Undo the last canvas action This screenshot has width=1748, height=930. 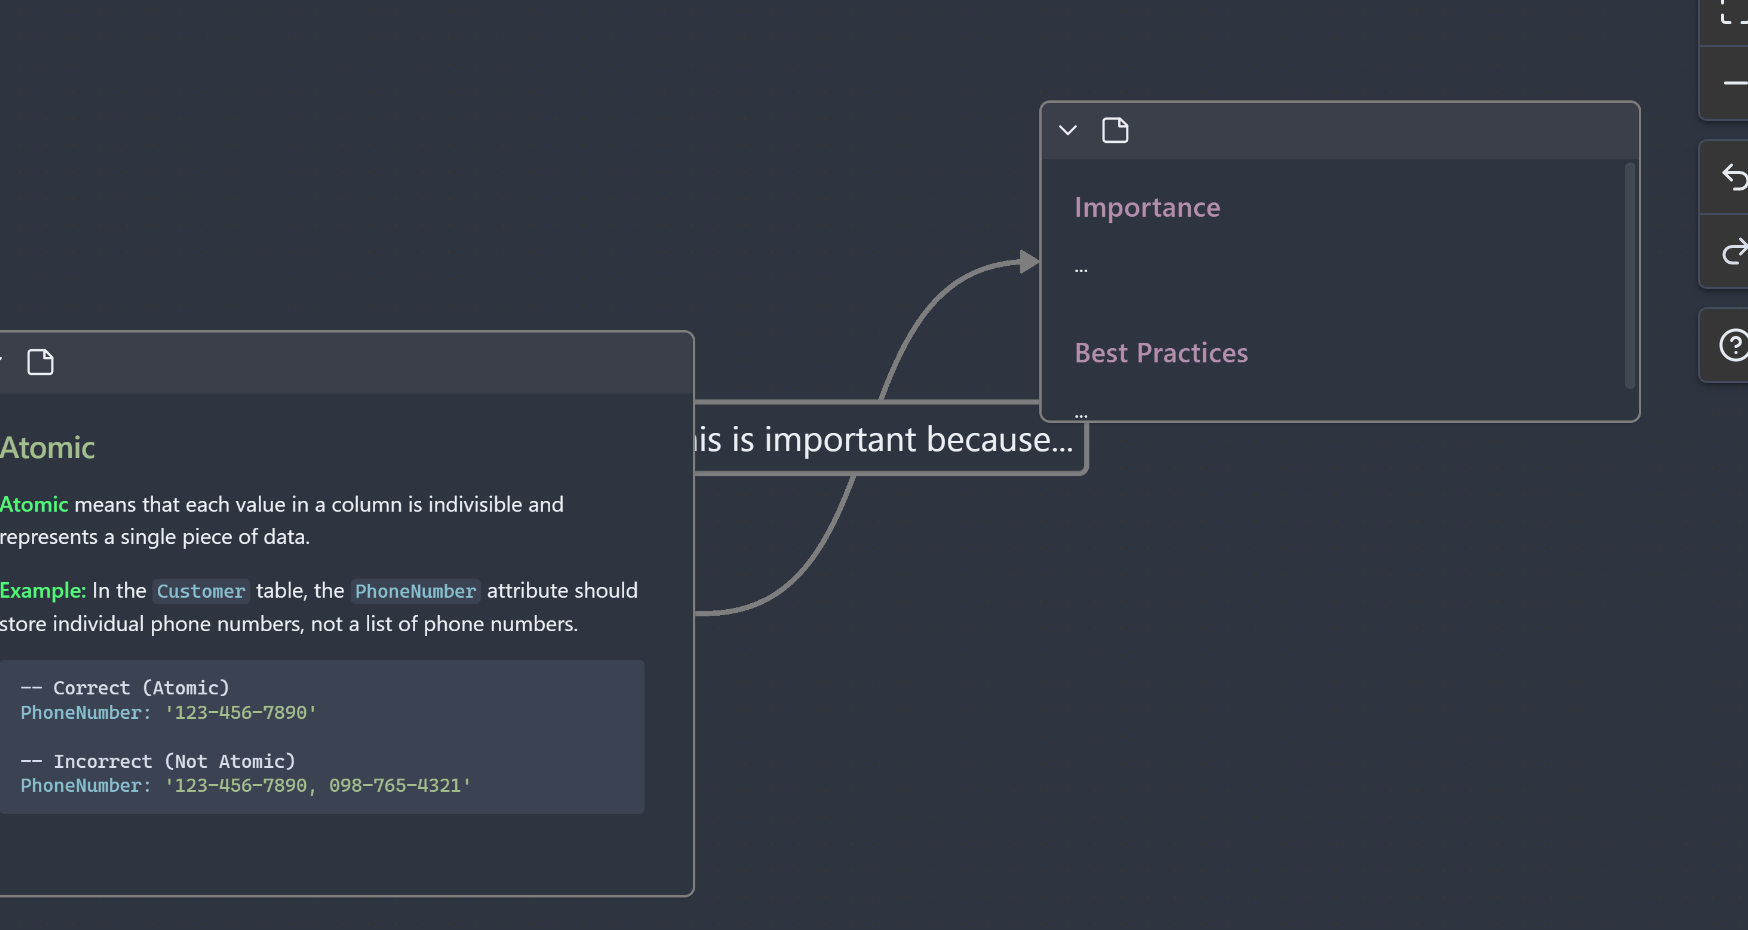(x=1733, y=178)
